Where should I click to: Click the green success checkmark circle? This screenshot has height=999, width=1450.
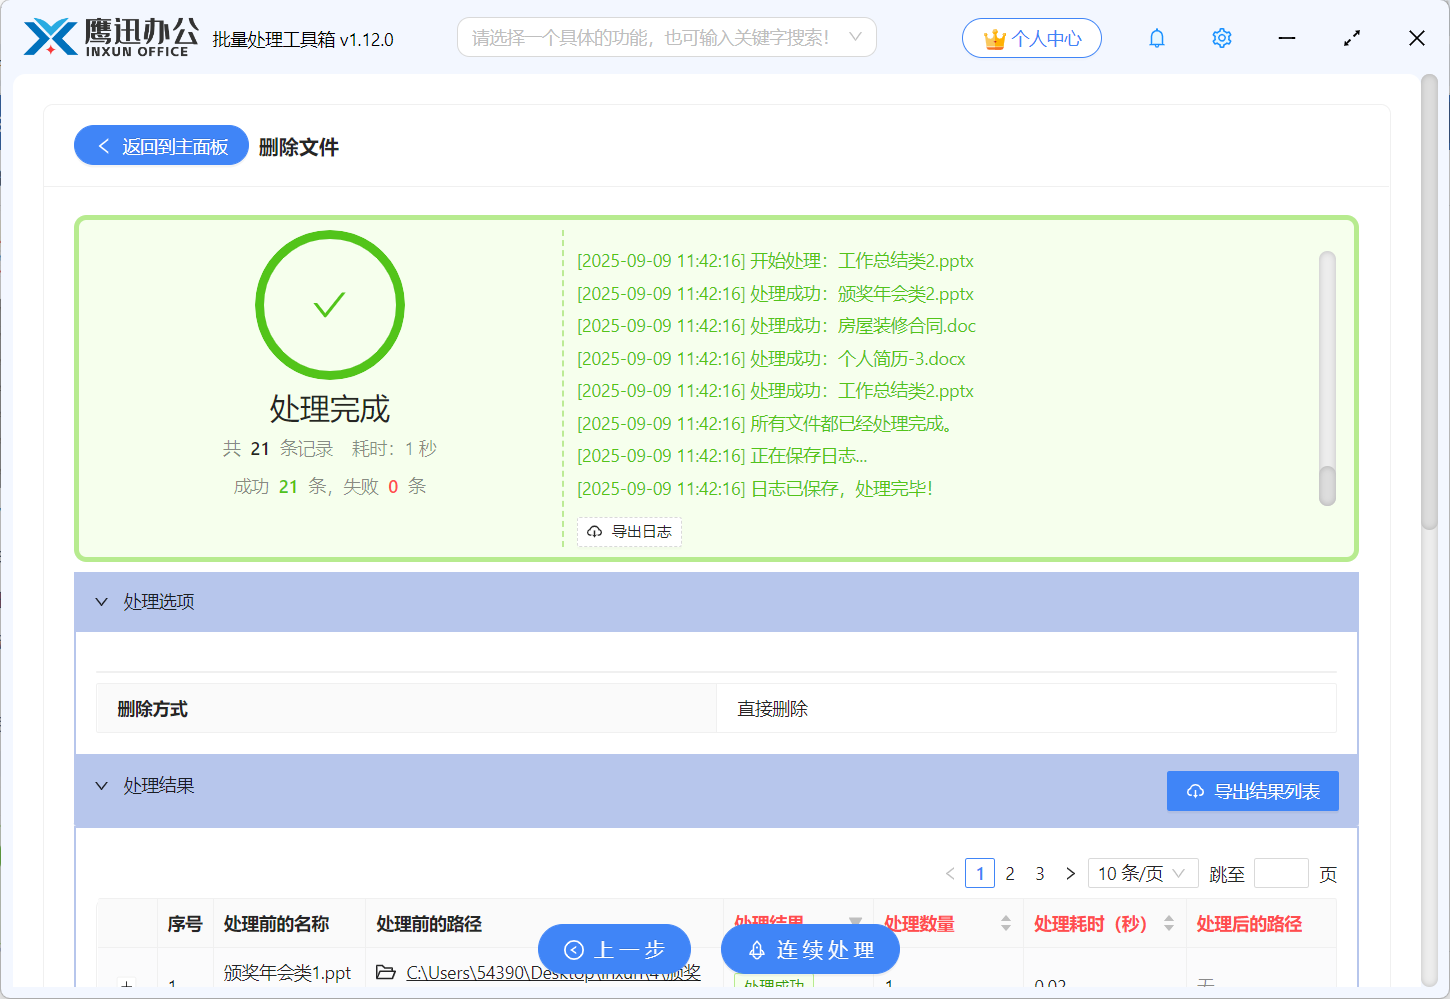pos(330,305)
